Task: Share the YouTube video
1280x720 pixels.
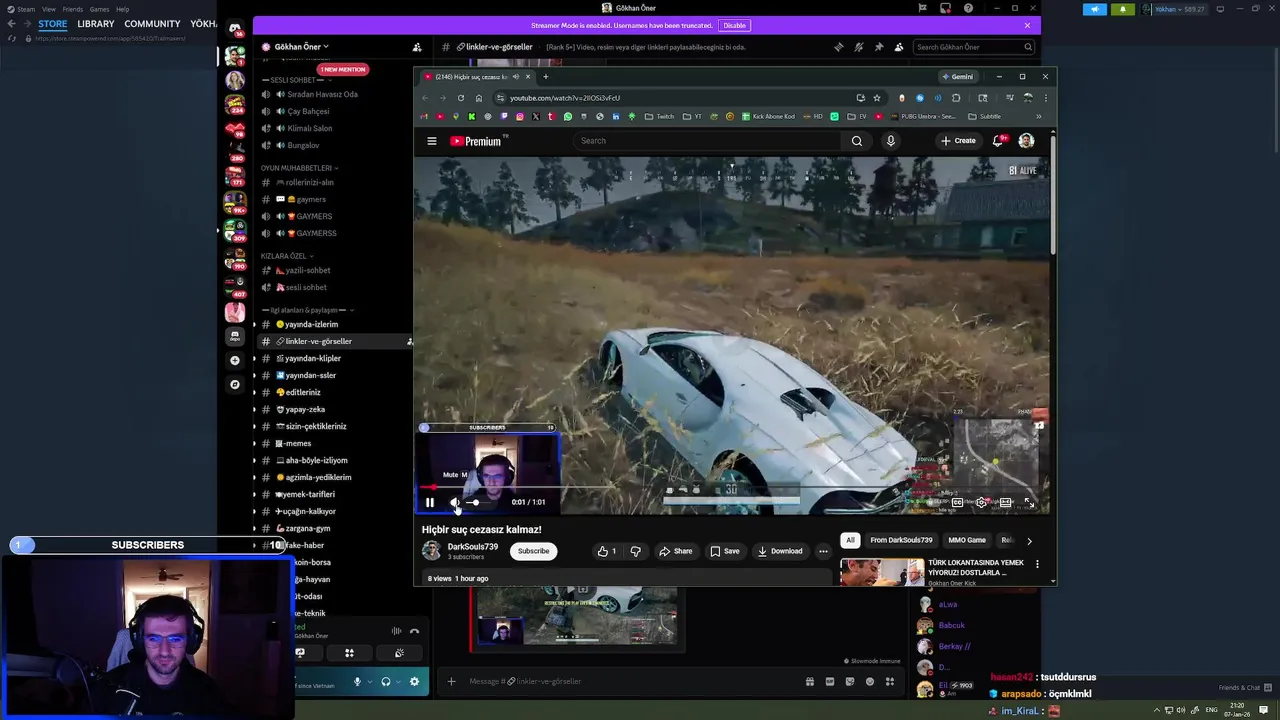Action: click(x=675, y=551)
